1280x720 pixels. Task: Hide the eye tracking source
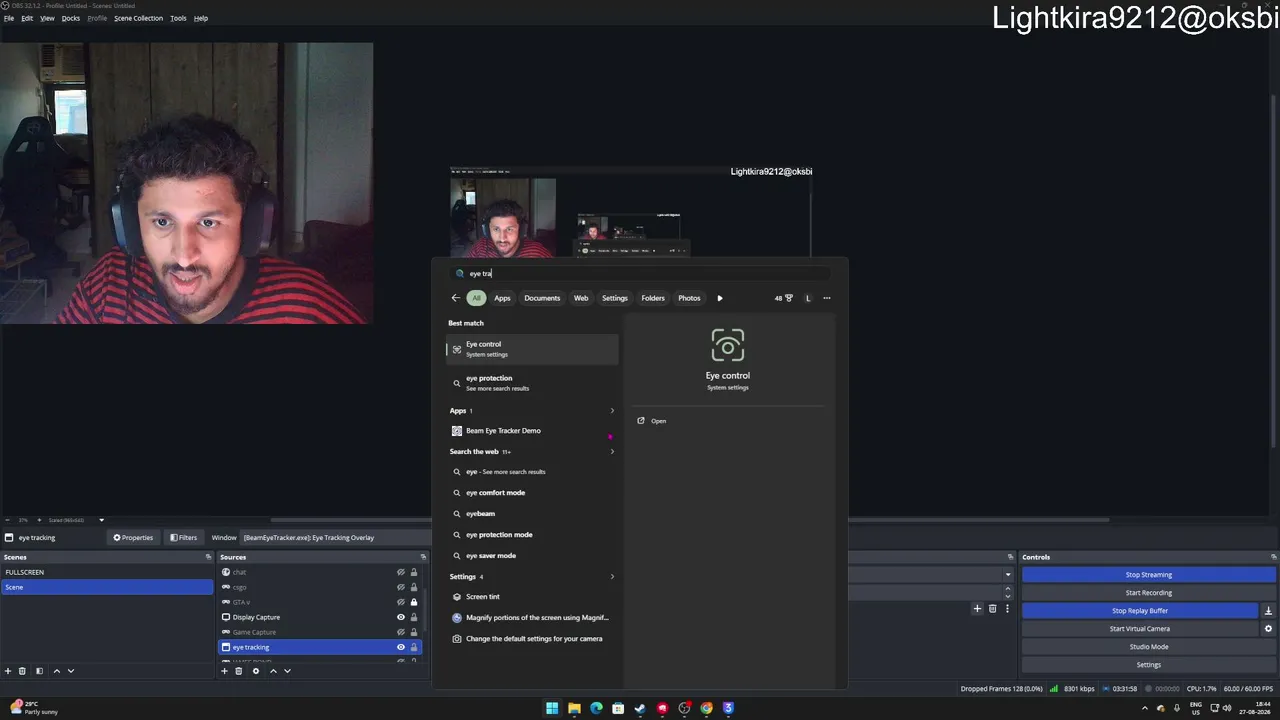point(401,647)
